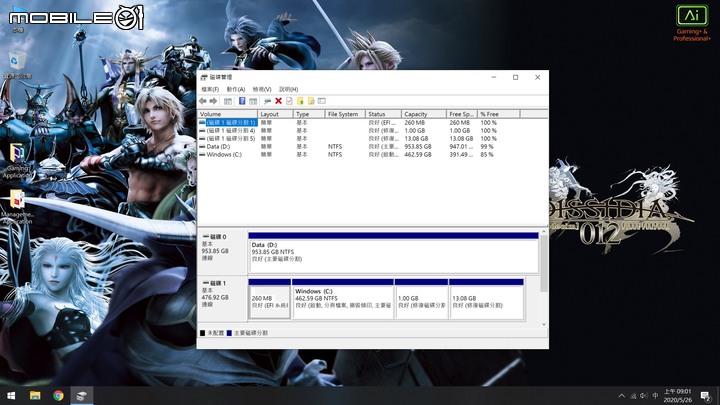Click the volume speaker tray icon

coord(643,396)
